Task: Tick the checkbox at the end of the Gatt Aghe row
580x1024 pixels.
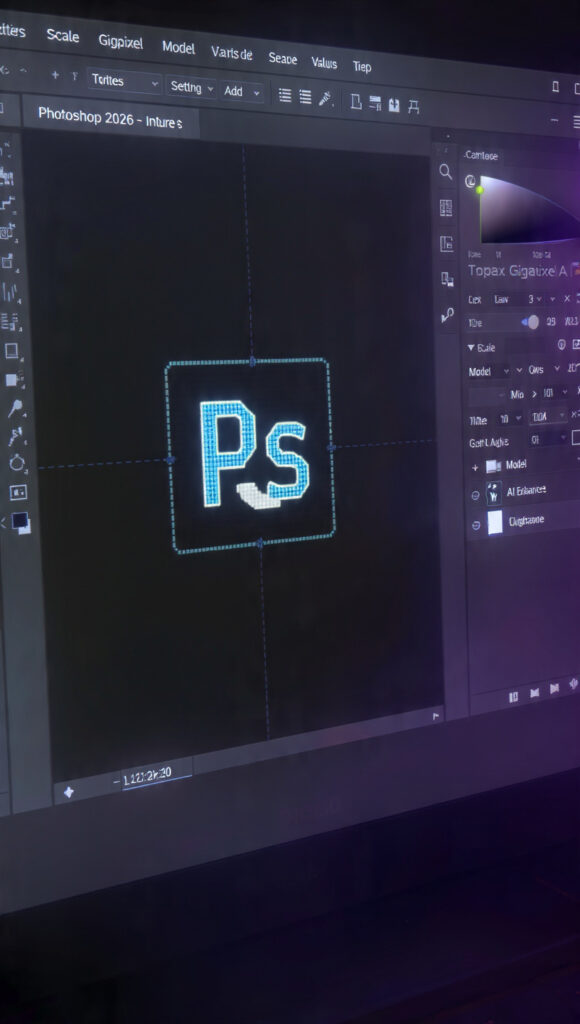Action: pos(576,437)
